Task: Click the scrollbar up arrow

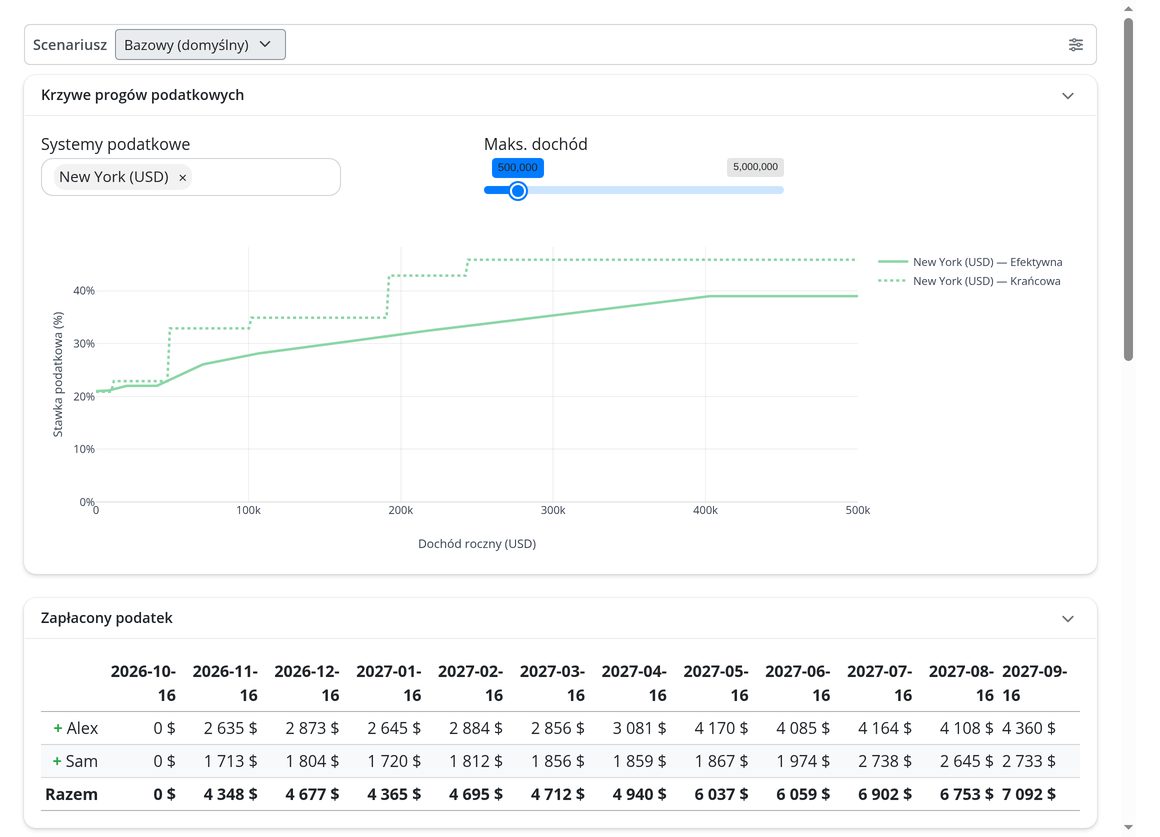Action: coord(1128,9)
